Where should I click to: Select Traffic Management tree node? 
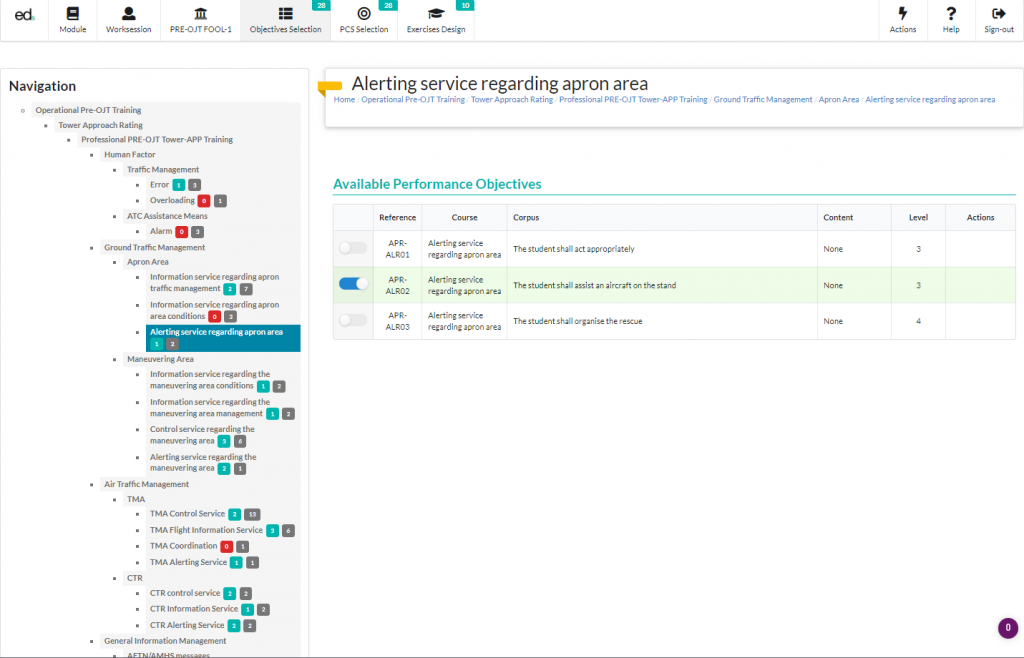coord(163,170)
